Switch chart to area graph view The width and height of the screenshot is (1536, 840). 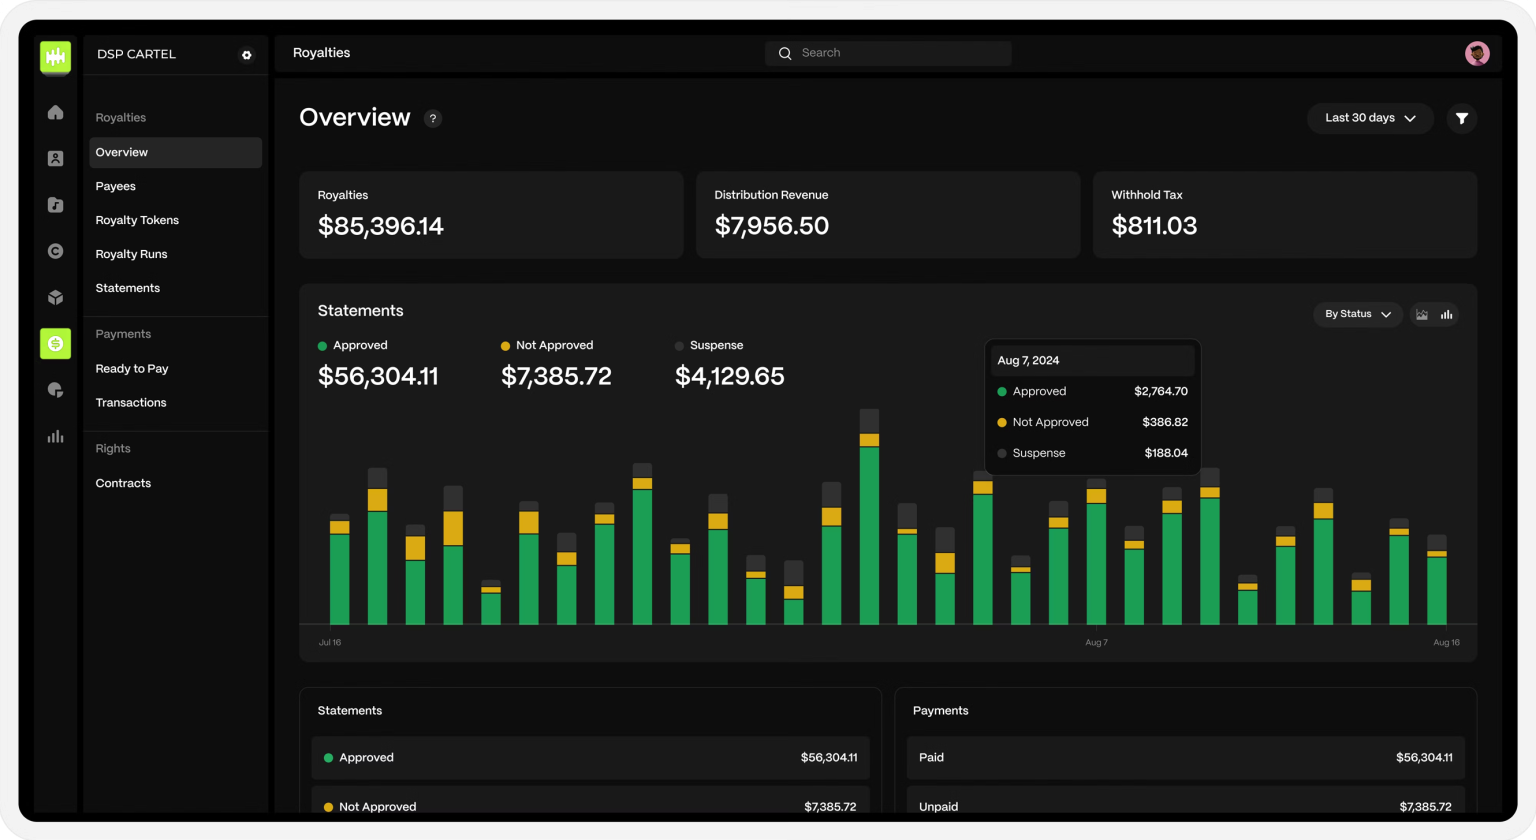1421,315
